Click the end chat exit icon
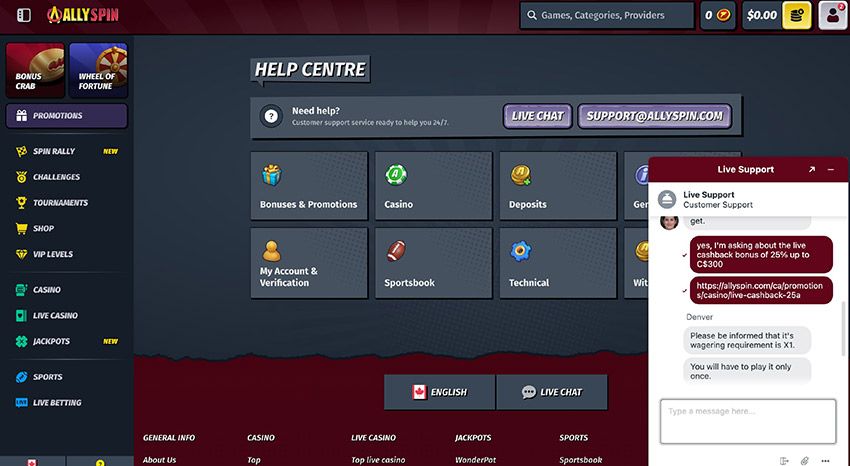Viewport: 850px width, 466px height. pyautogui.click(x=784, y=461)
